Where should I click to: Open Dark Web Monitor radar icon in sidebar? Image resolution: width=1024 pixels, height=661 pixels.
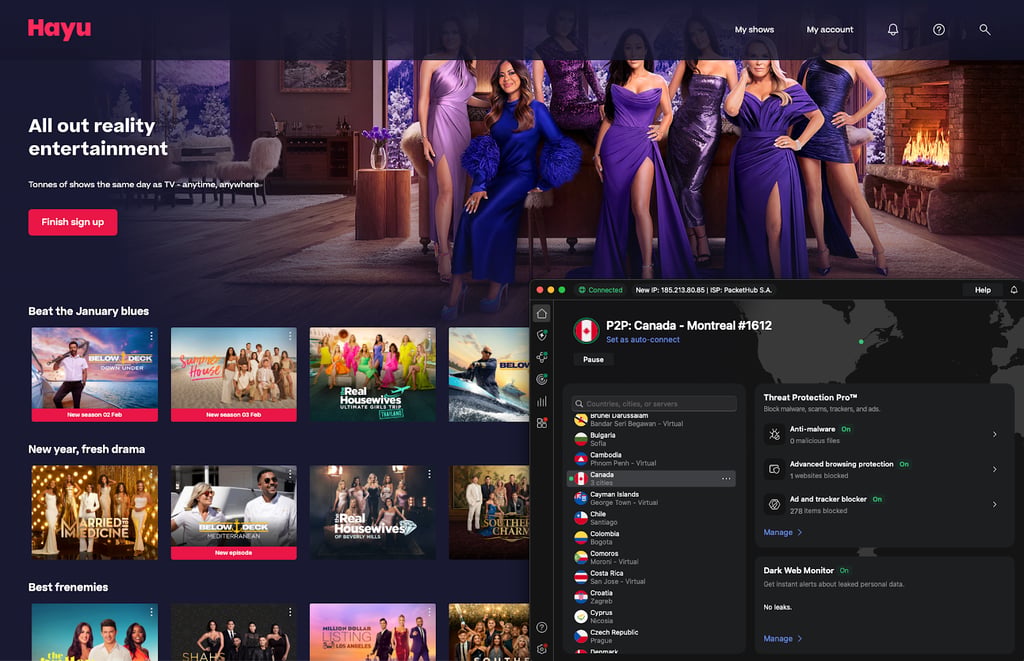click(541, 379)
